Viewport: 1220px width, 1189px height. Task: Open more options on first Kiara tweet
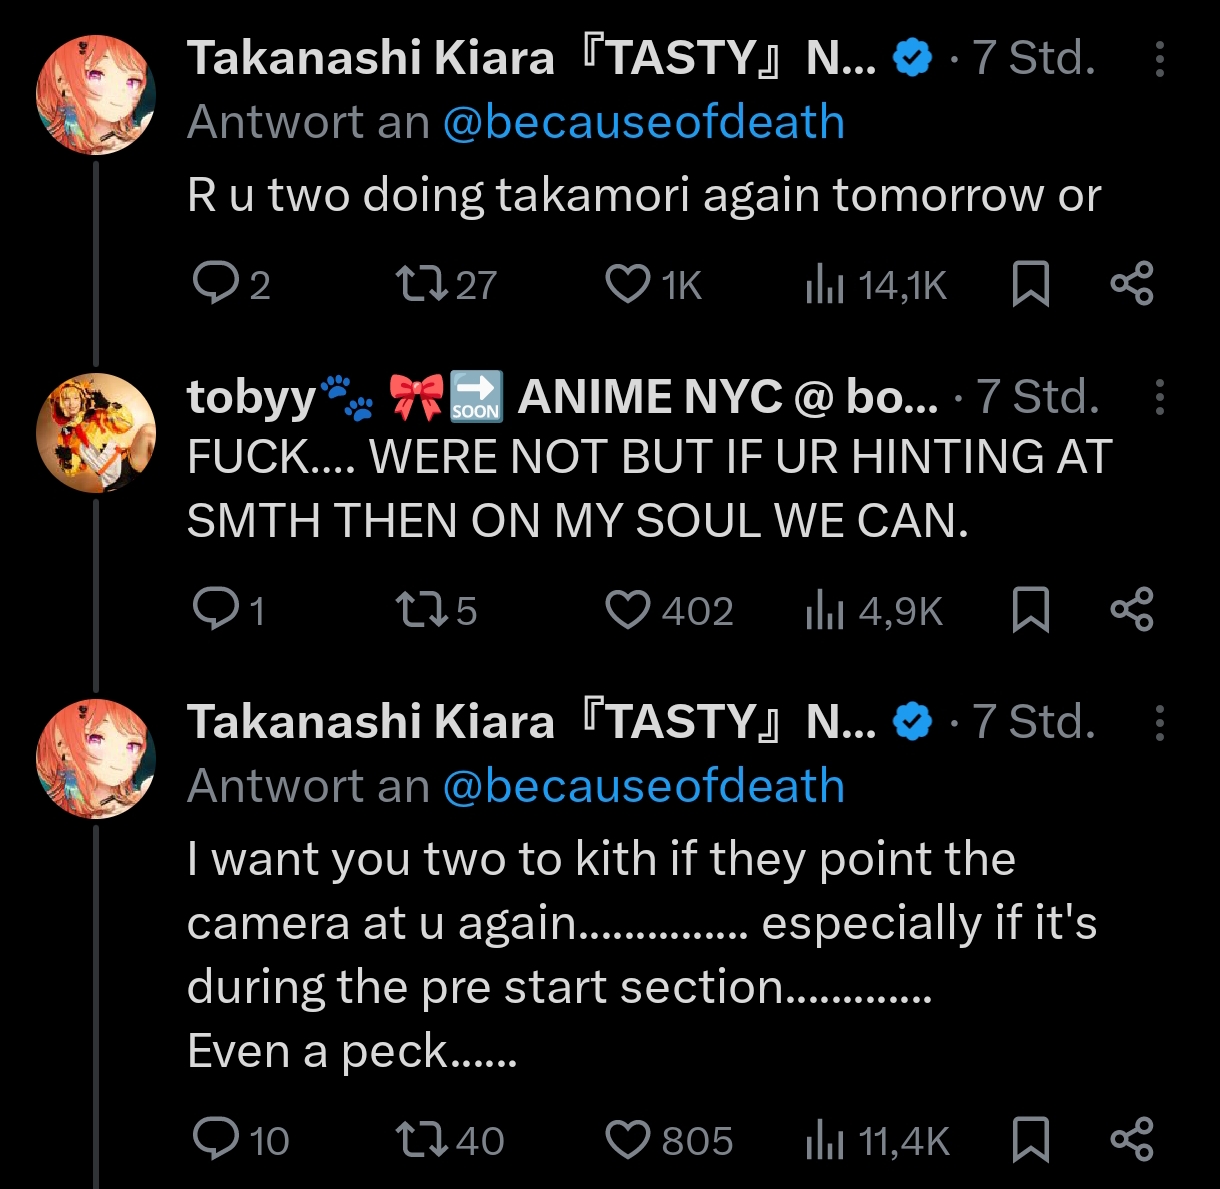[x=1159, y=60]
